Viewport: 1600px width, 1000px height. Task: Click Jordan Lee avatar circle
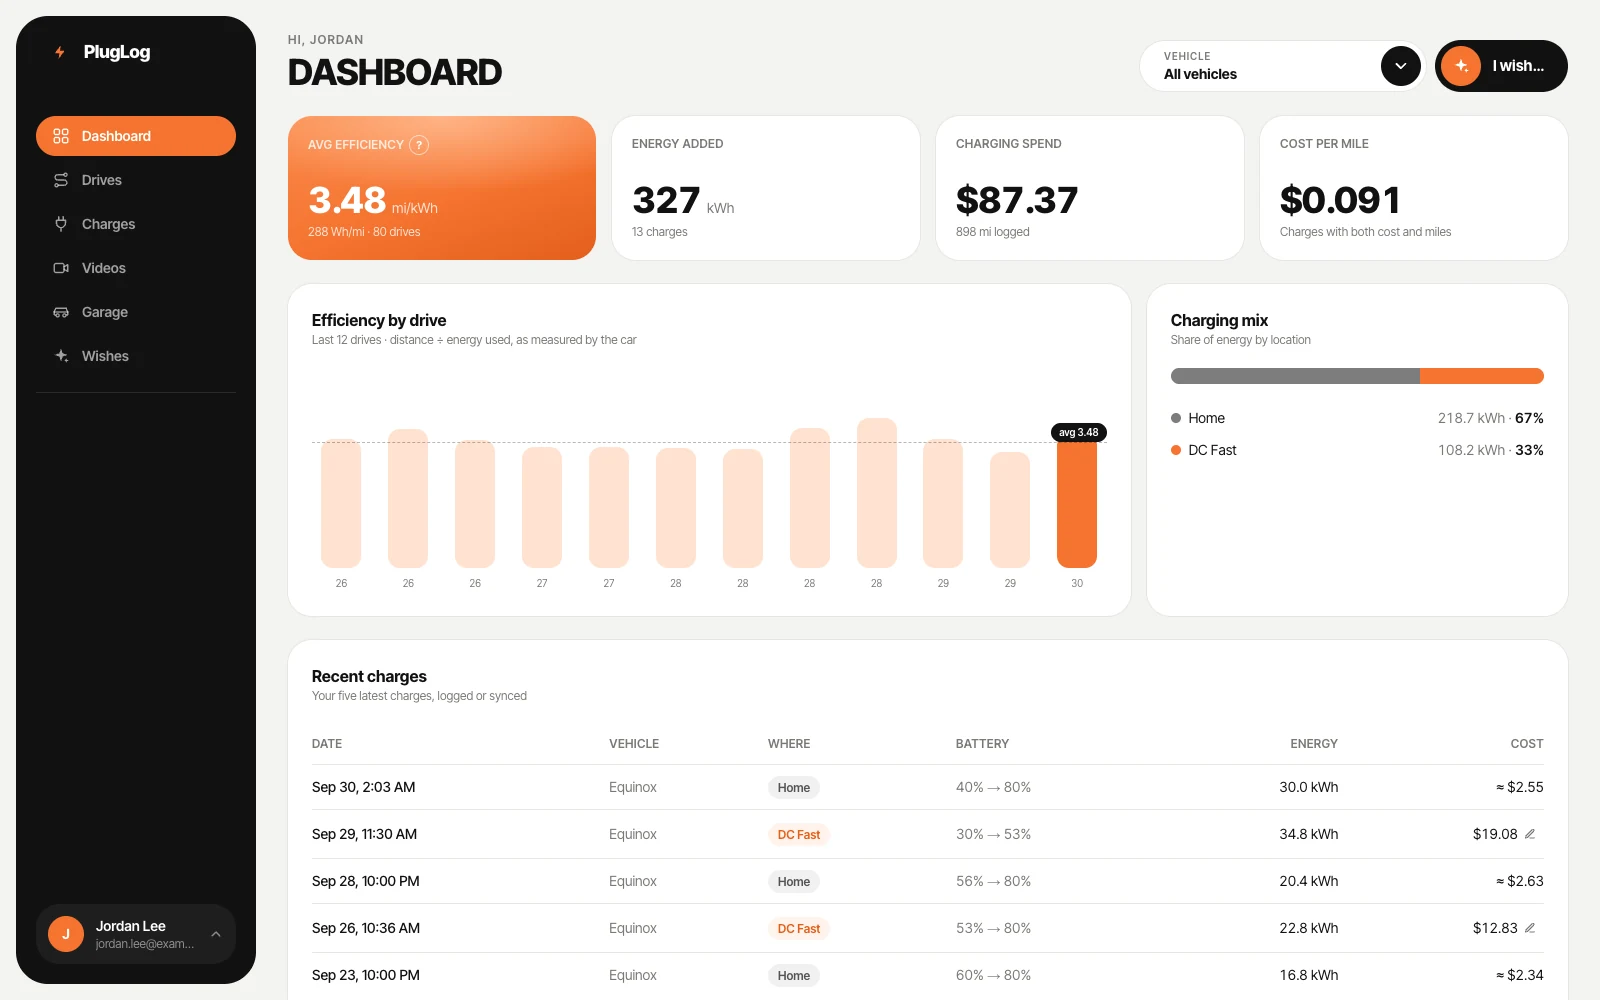click(x=66, y=934)
